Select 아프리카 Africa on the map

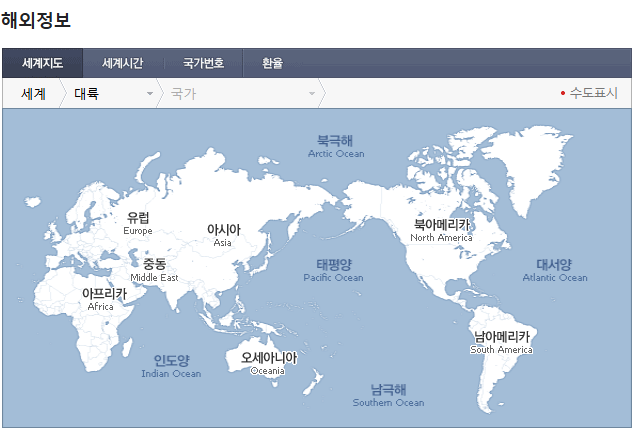point(104,299)
